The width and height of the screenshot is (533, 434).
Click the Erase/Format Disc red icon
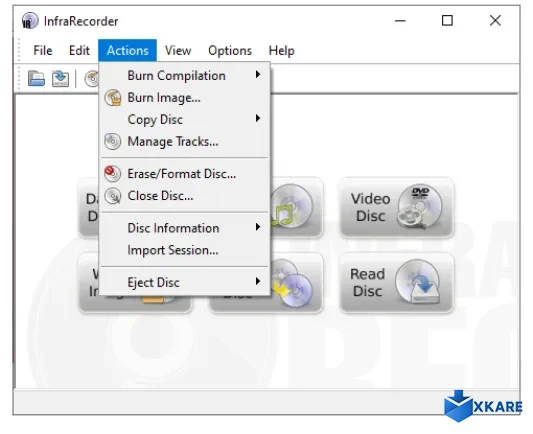point(113,174)
